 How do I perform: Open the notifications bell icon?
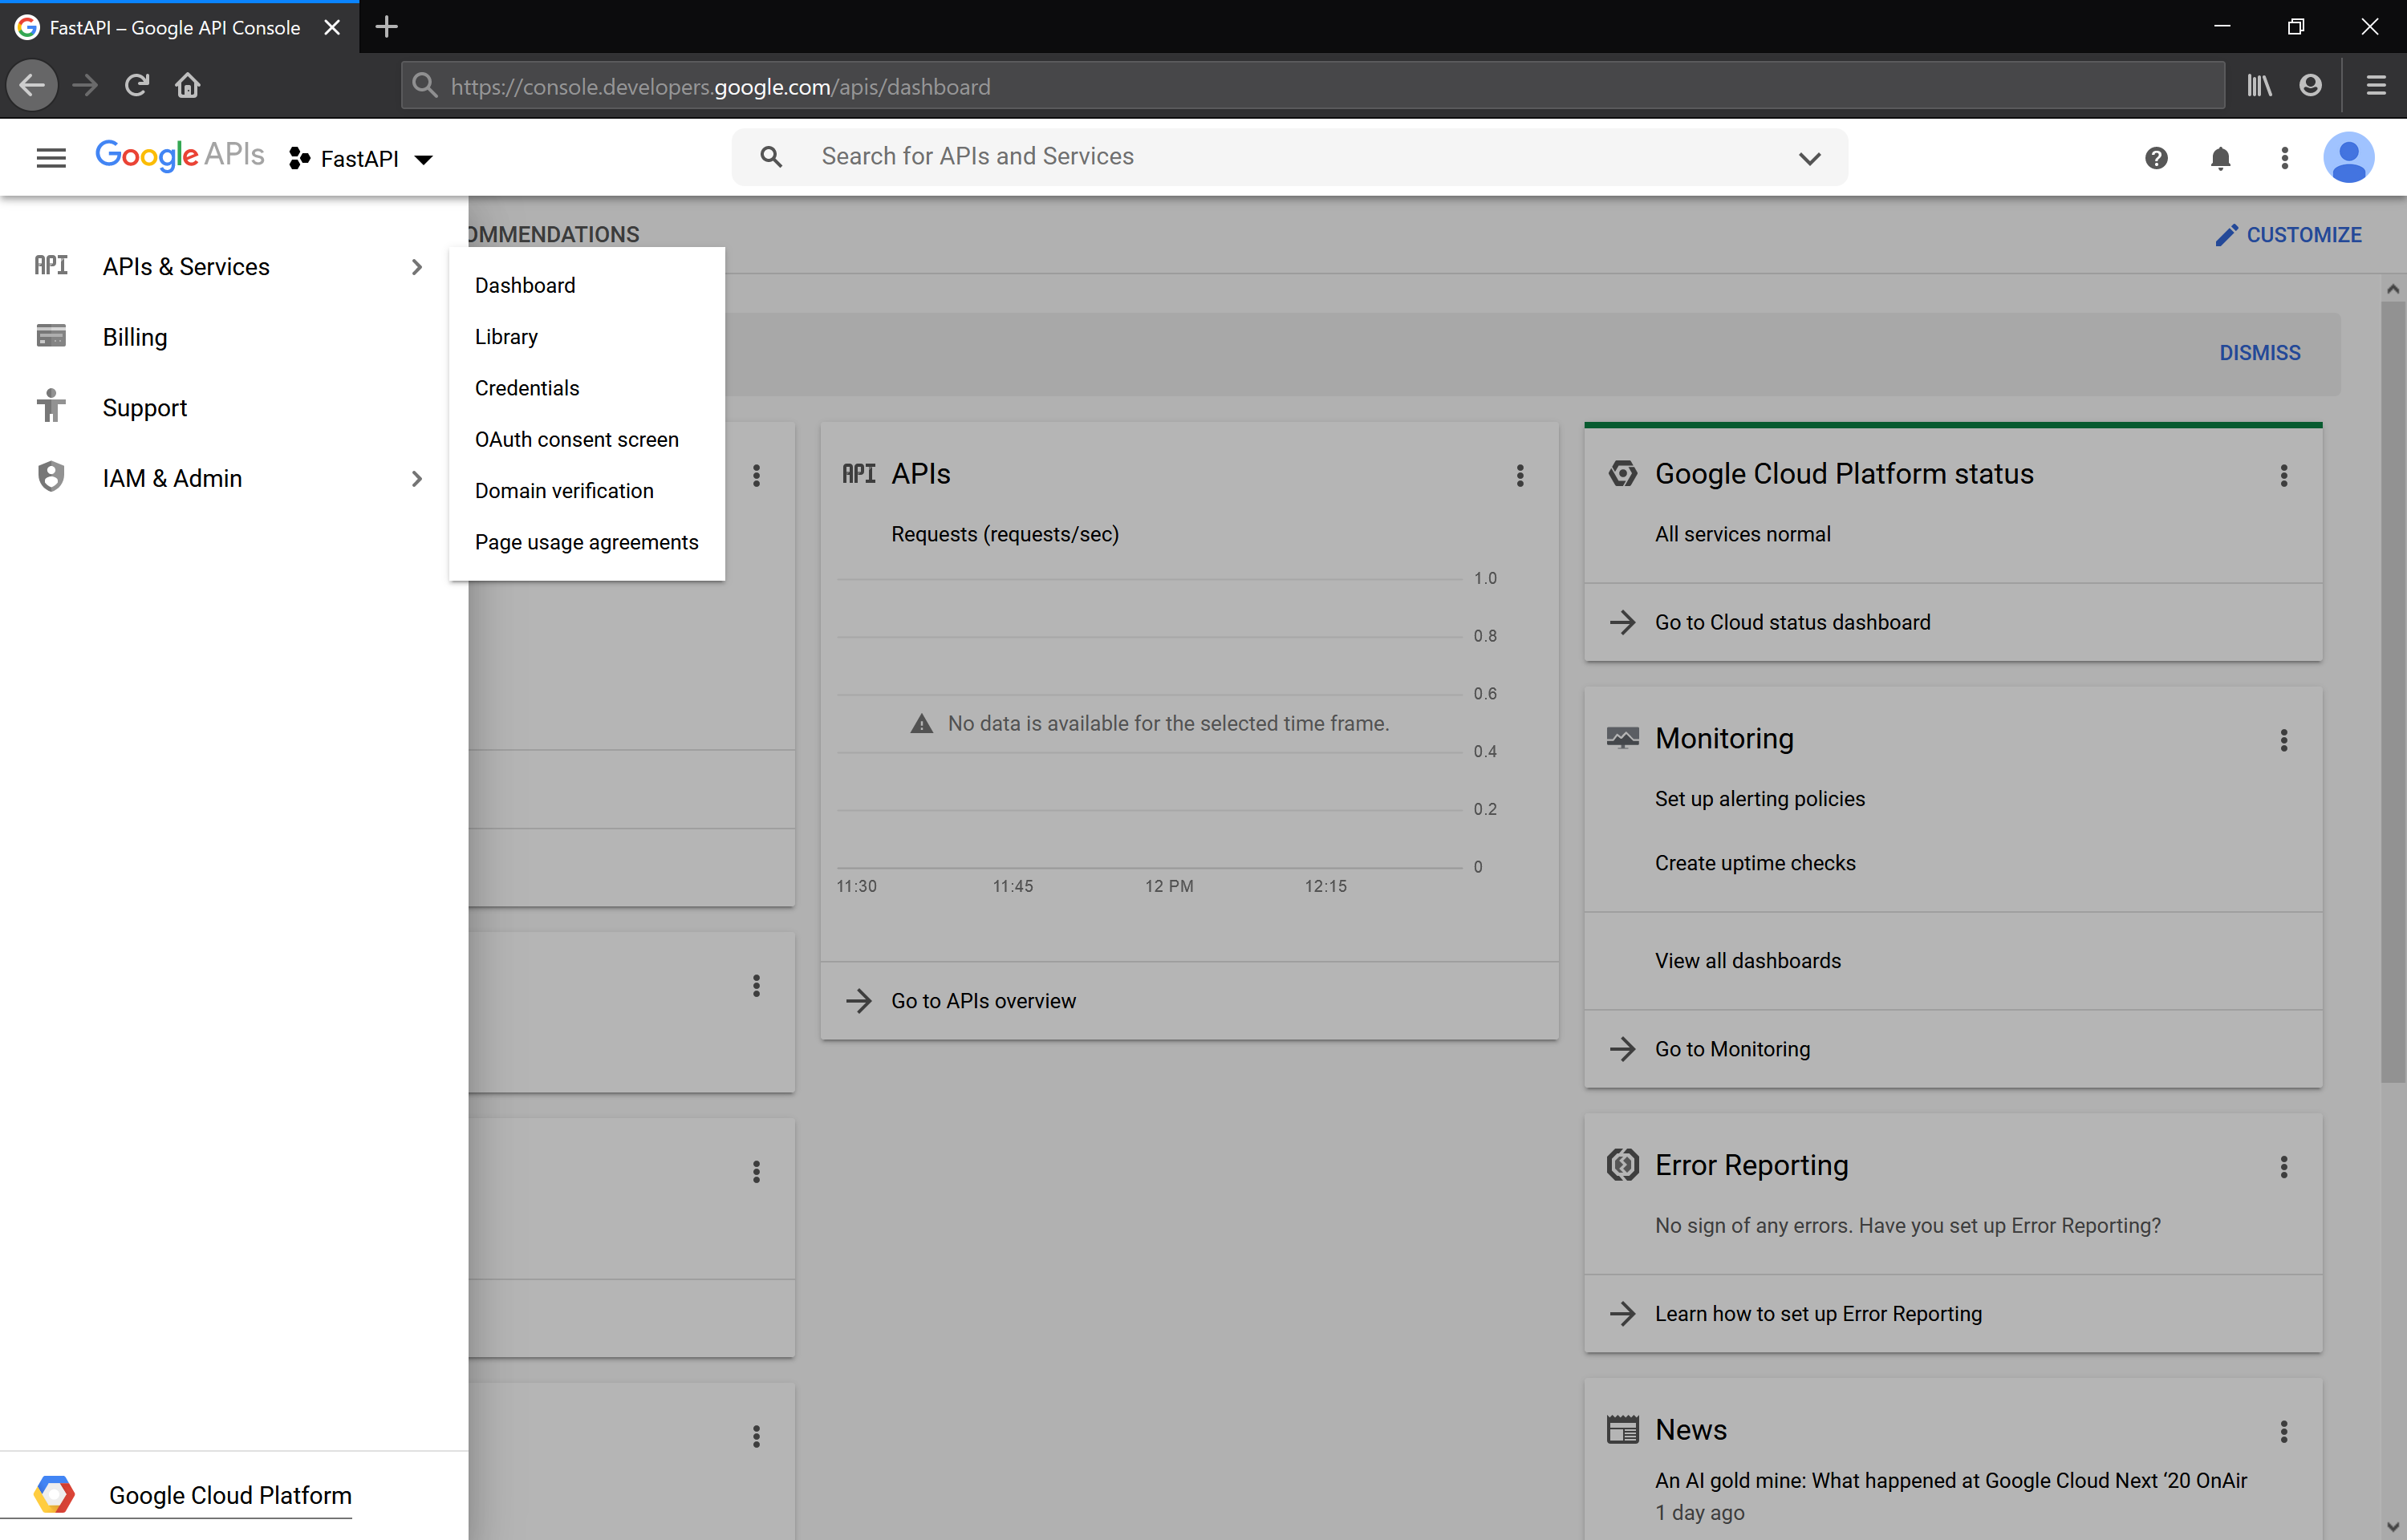coord(2220,158)
